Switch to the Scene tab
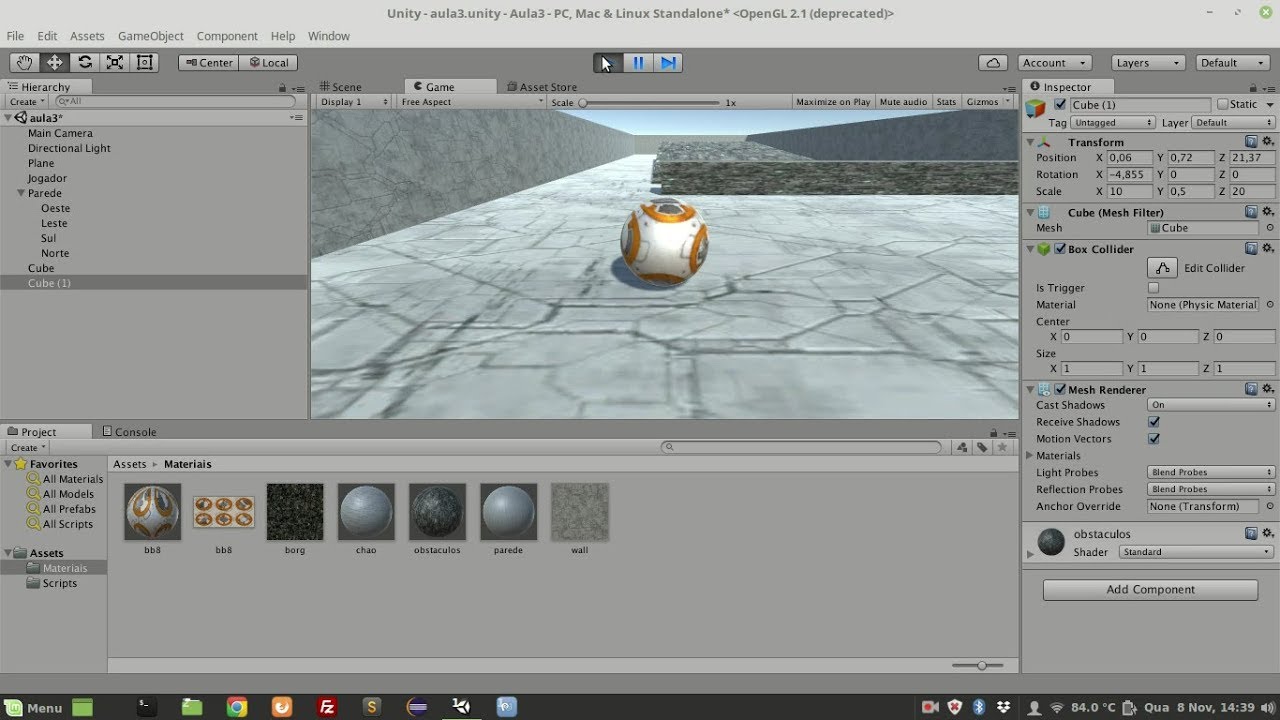The height and width of the screenshot is (720, 1280). pyautogui.click(x=340, y=87)
